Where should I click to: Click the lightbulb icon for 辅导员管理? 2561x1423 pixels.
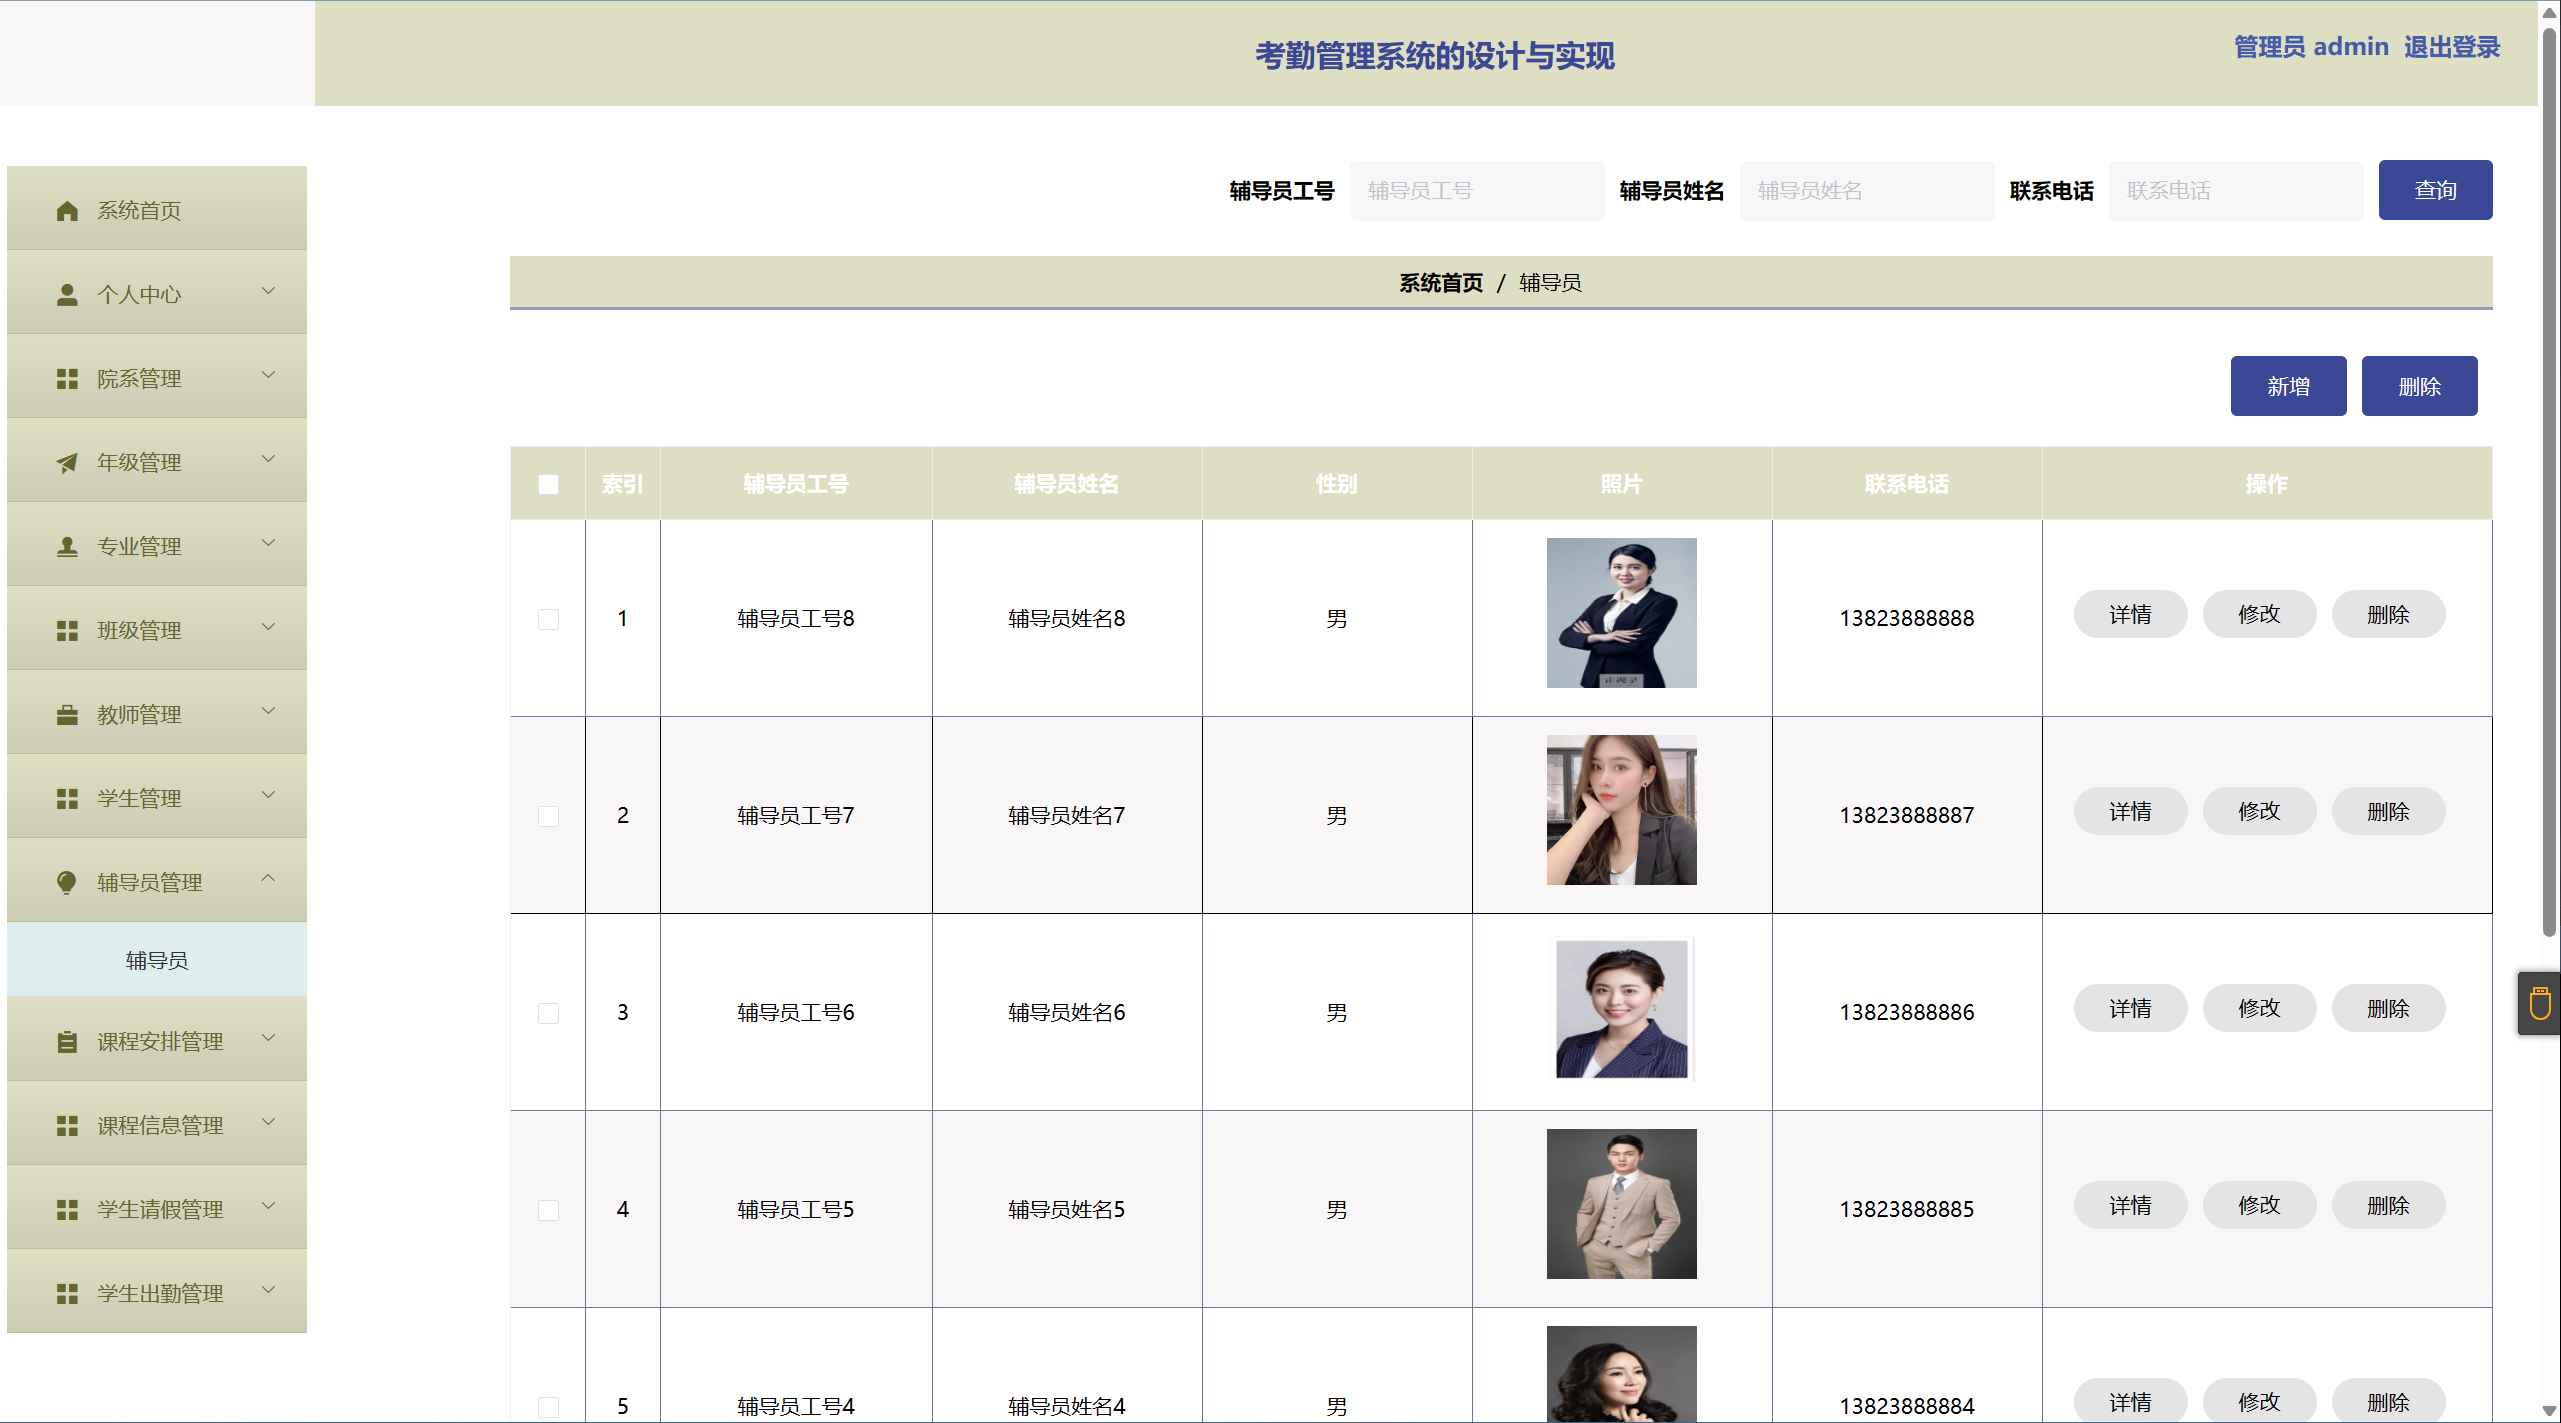(67, 882)
